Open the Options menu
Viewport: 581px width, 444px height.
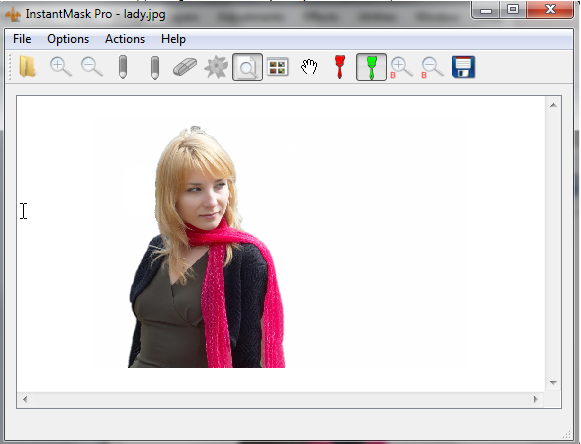tap(68, 39)
